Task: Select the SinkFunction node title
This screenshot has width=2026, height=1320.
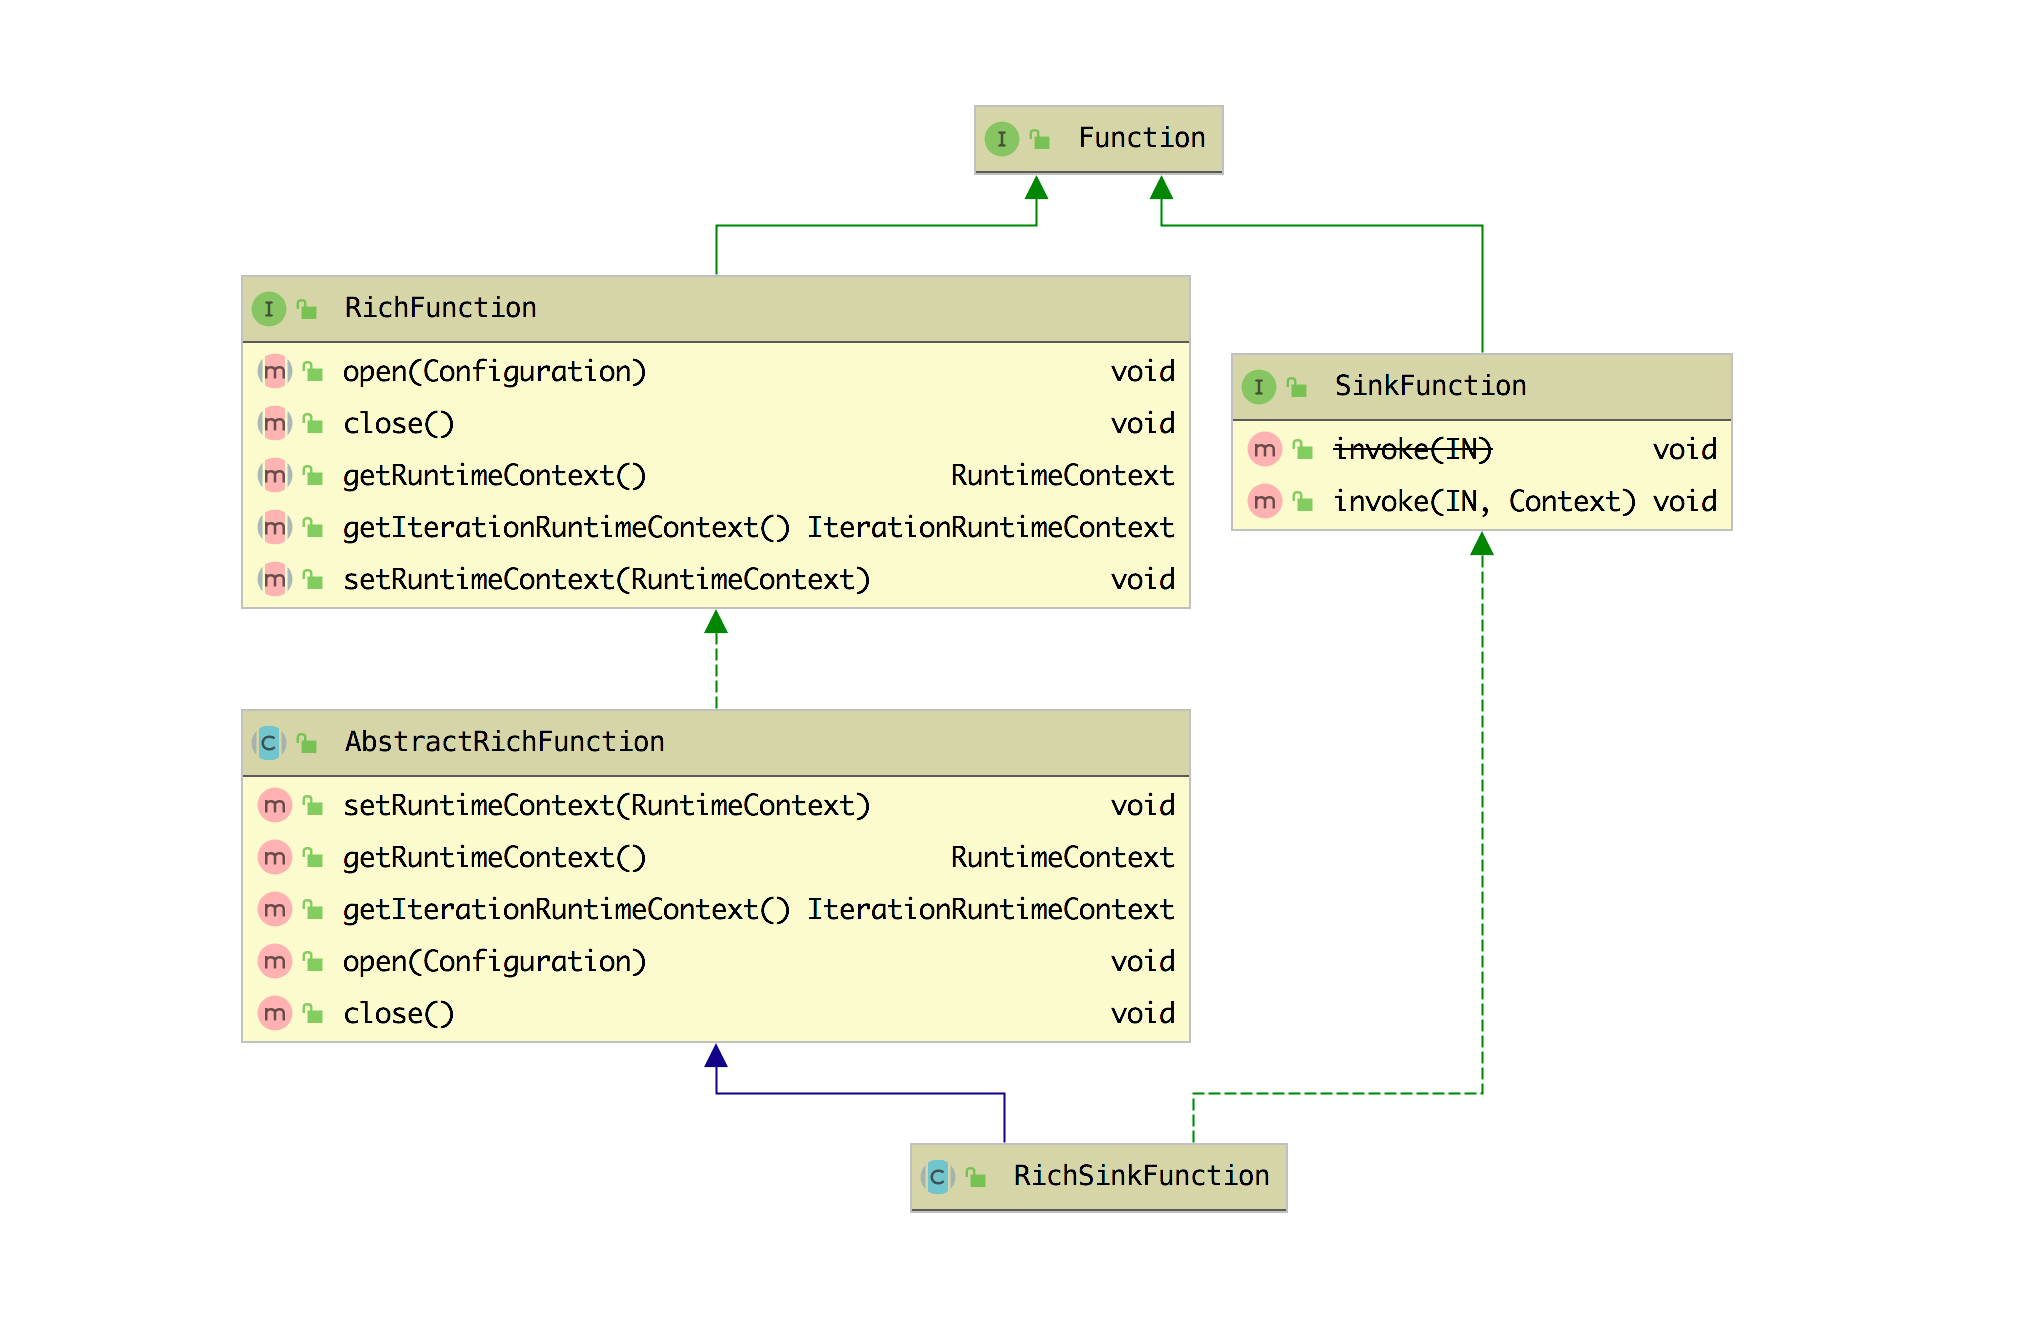Action: (1431, 386)
